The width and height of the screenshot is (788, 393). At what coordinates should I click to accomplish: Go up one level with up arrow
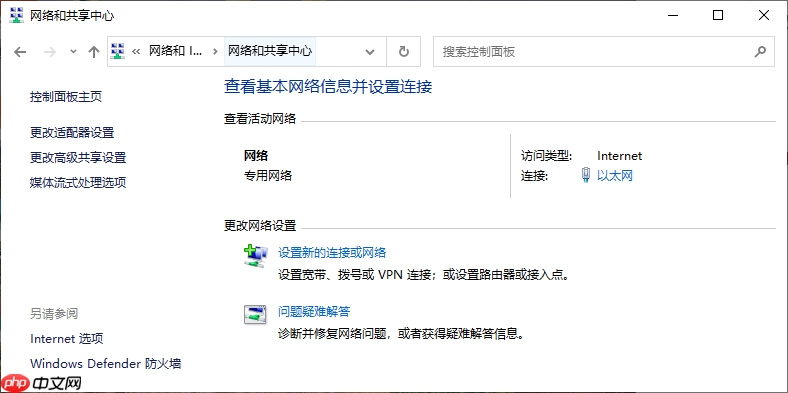tap(93, 52)
